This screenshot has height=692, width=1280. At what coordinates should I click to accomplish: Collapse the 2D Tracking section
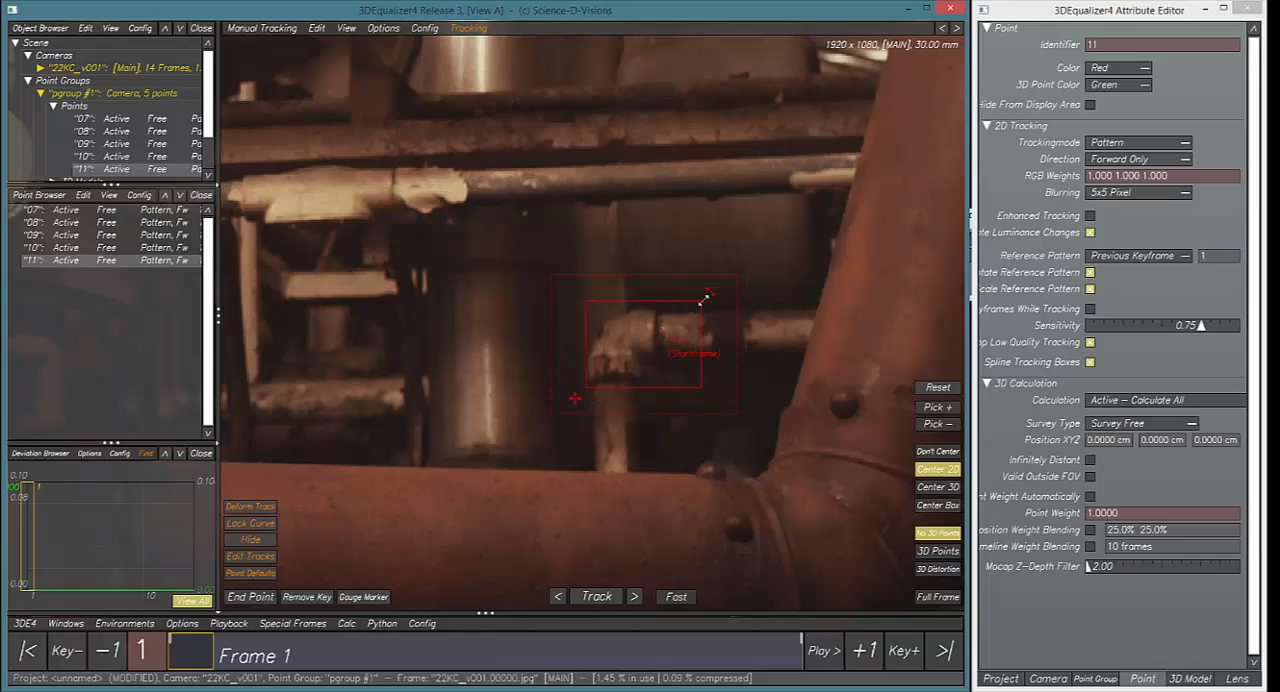(x=987, y=126)
